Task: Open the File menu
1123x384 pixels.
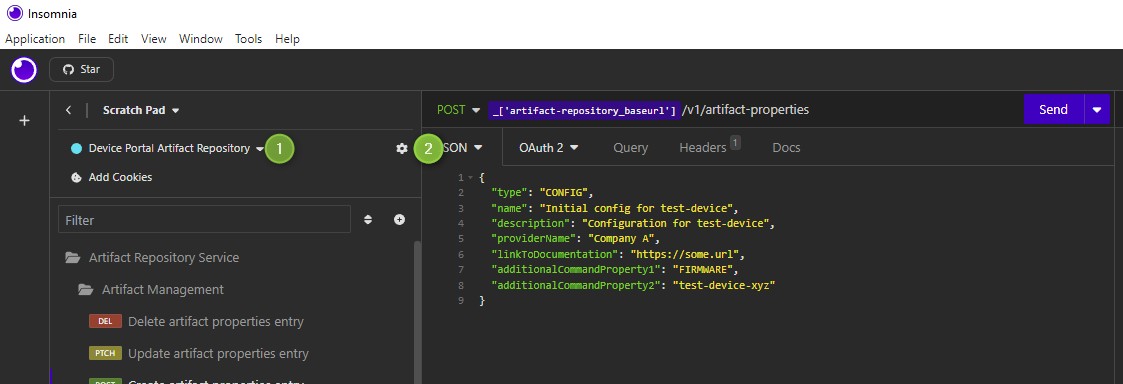Action: click(87, 39)
